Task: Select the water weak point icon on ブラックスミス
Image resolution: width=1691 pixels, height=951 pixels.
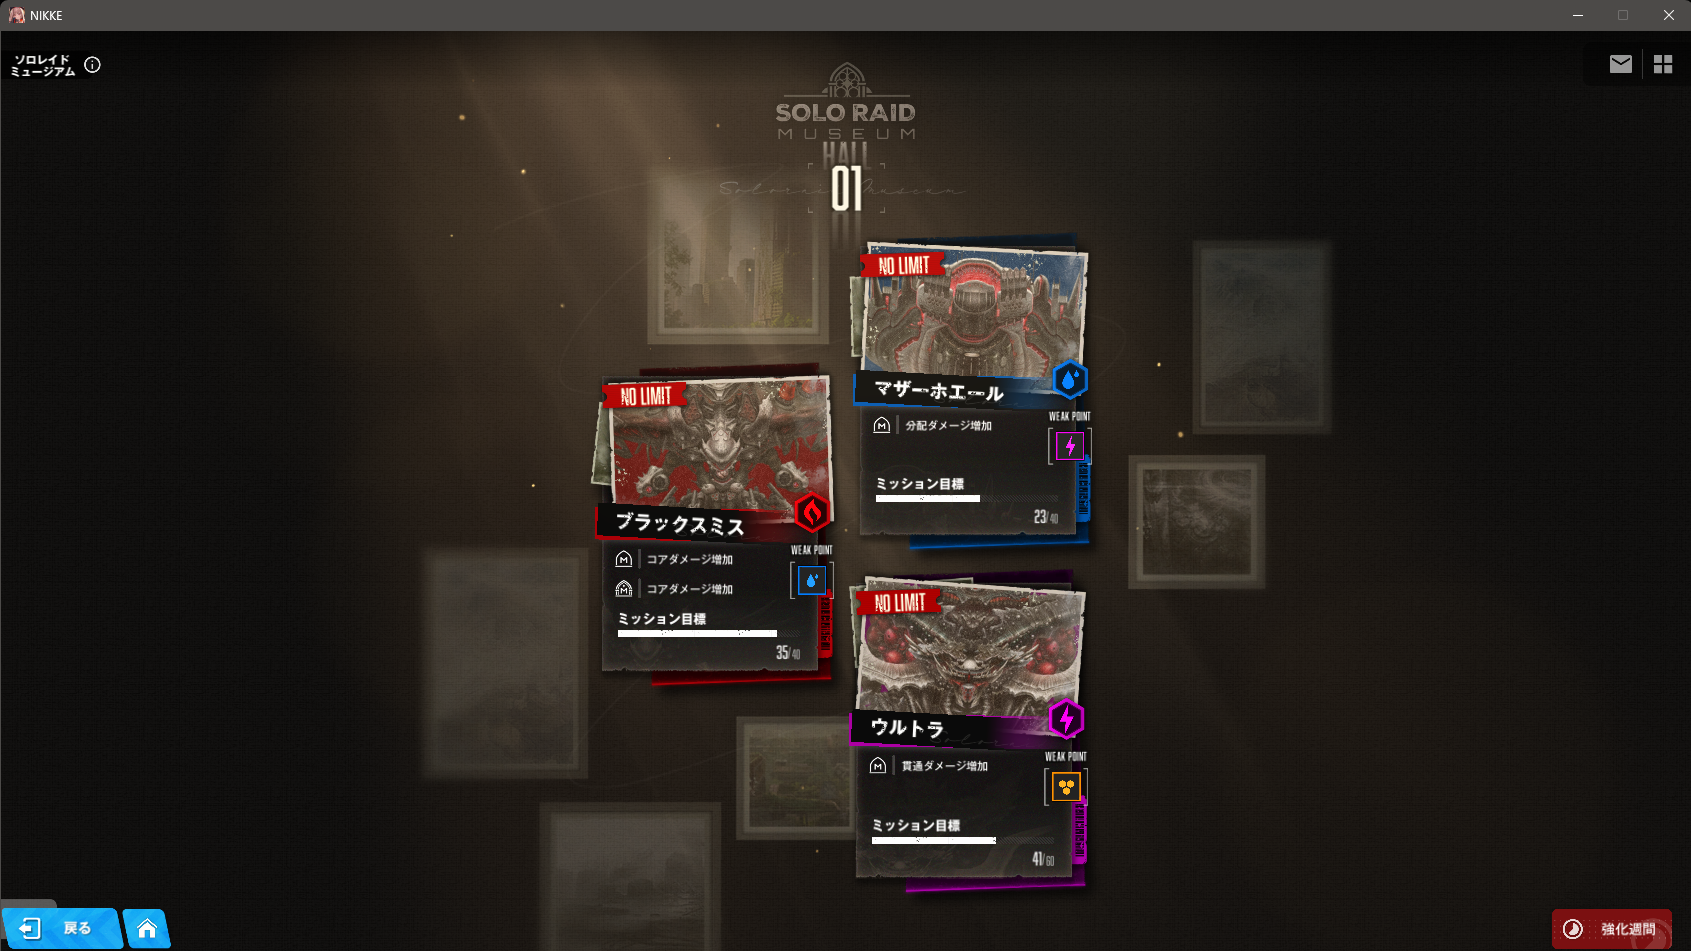Action: coord(812,580)
